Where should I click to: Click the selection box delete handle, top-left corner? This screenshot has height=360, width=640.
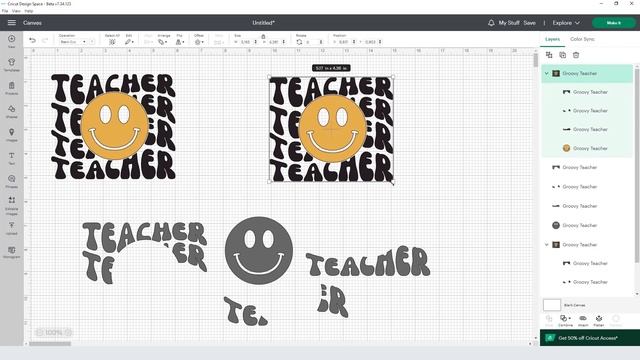(269, 77)
